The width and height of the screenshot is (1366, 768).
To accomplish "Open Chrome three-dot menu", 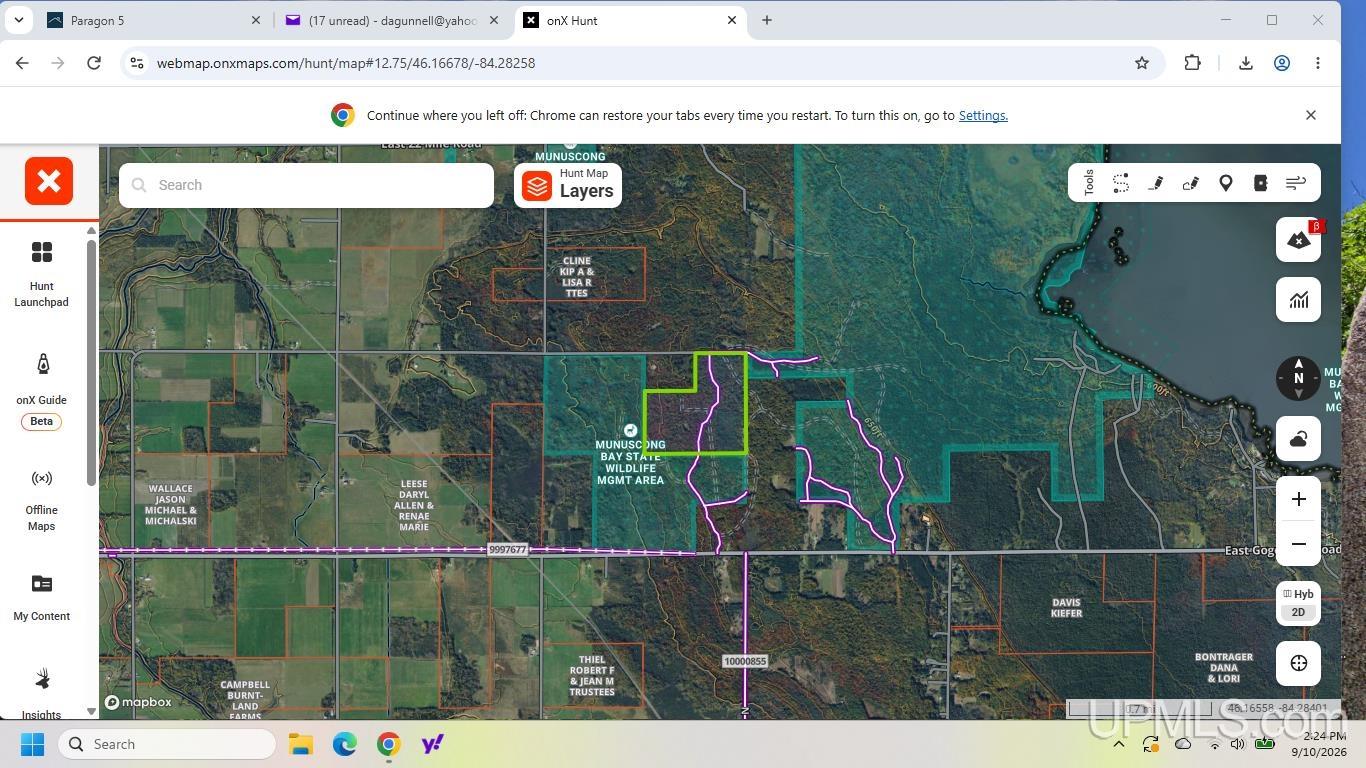I will [1318, 63].
